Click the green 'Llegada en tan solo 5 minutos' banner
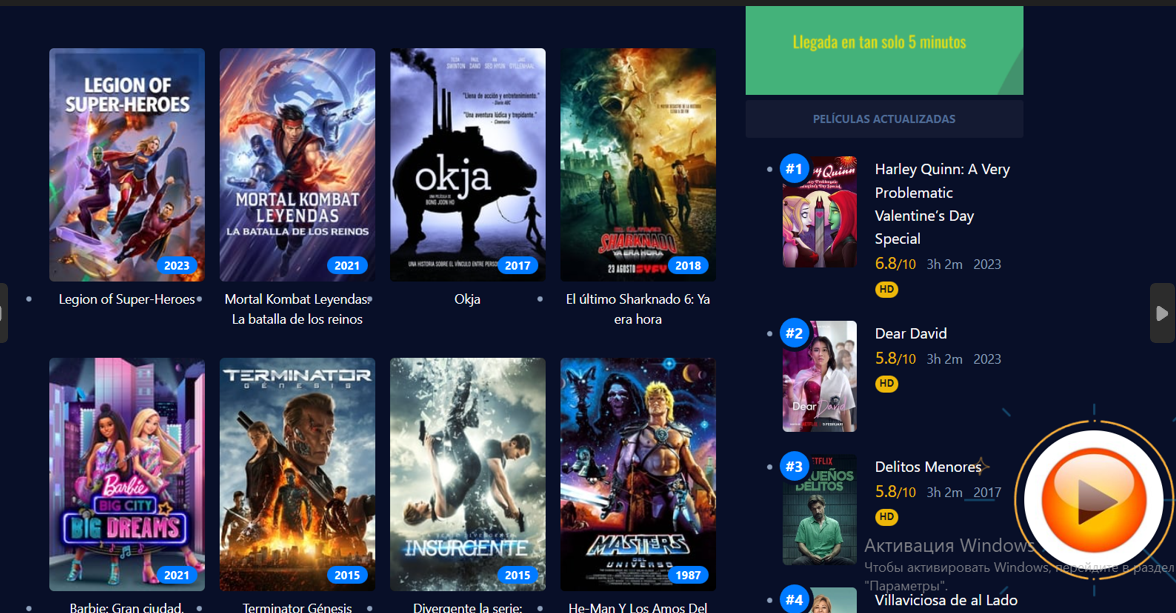The image size is (1176, 613). coord(884,50)
